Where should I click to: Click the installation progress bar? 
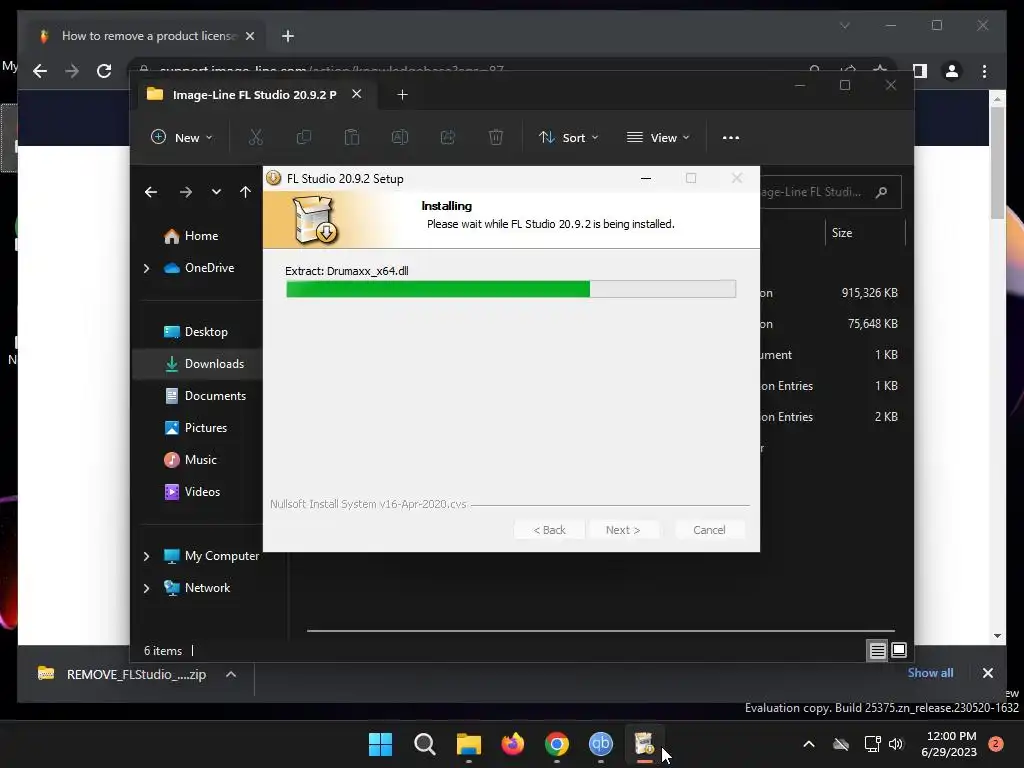point(511,289)
